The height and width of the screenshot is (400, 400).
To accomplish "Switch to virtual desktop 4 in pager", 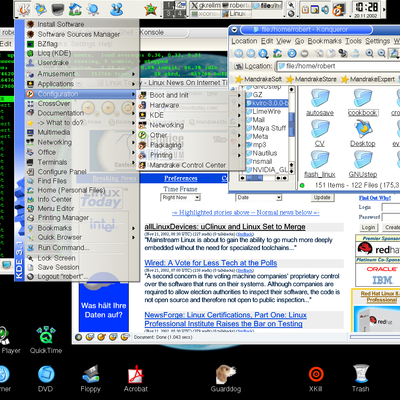I will [x=179, y=14].
